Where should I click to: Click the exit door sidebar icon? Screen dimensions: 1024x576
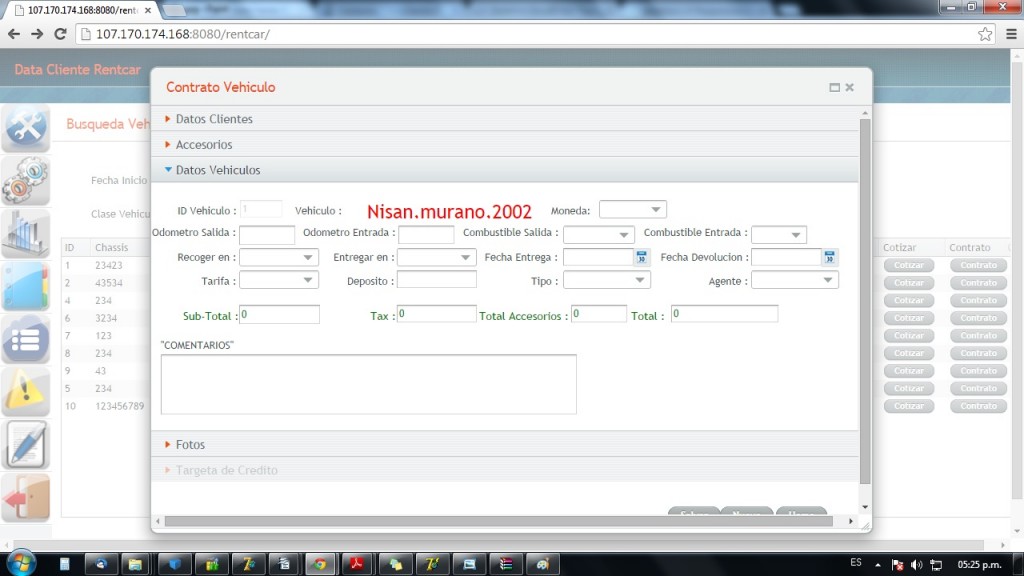tap(26, 498)
